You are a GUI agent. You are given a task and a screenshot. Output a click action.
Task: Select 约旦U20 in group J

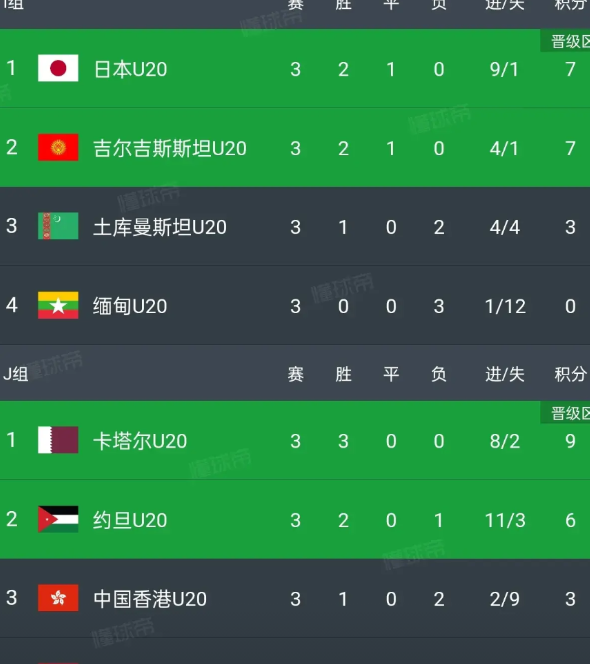pos(130,520)
